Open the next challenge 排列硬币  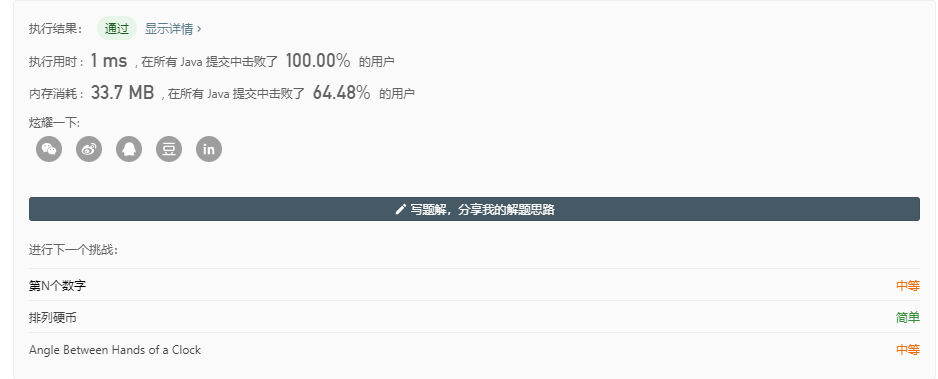tap(53, 318)
